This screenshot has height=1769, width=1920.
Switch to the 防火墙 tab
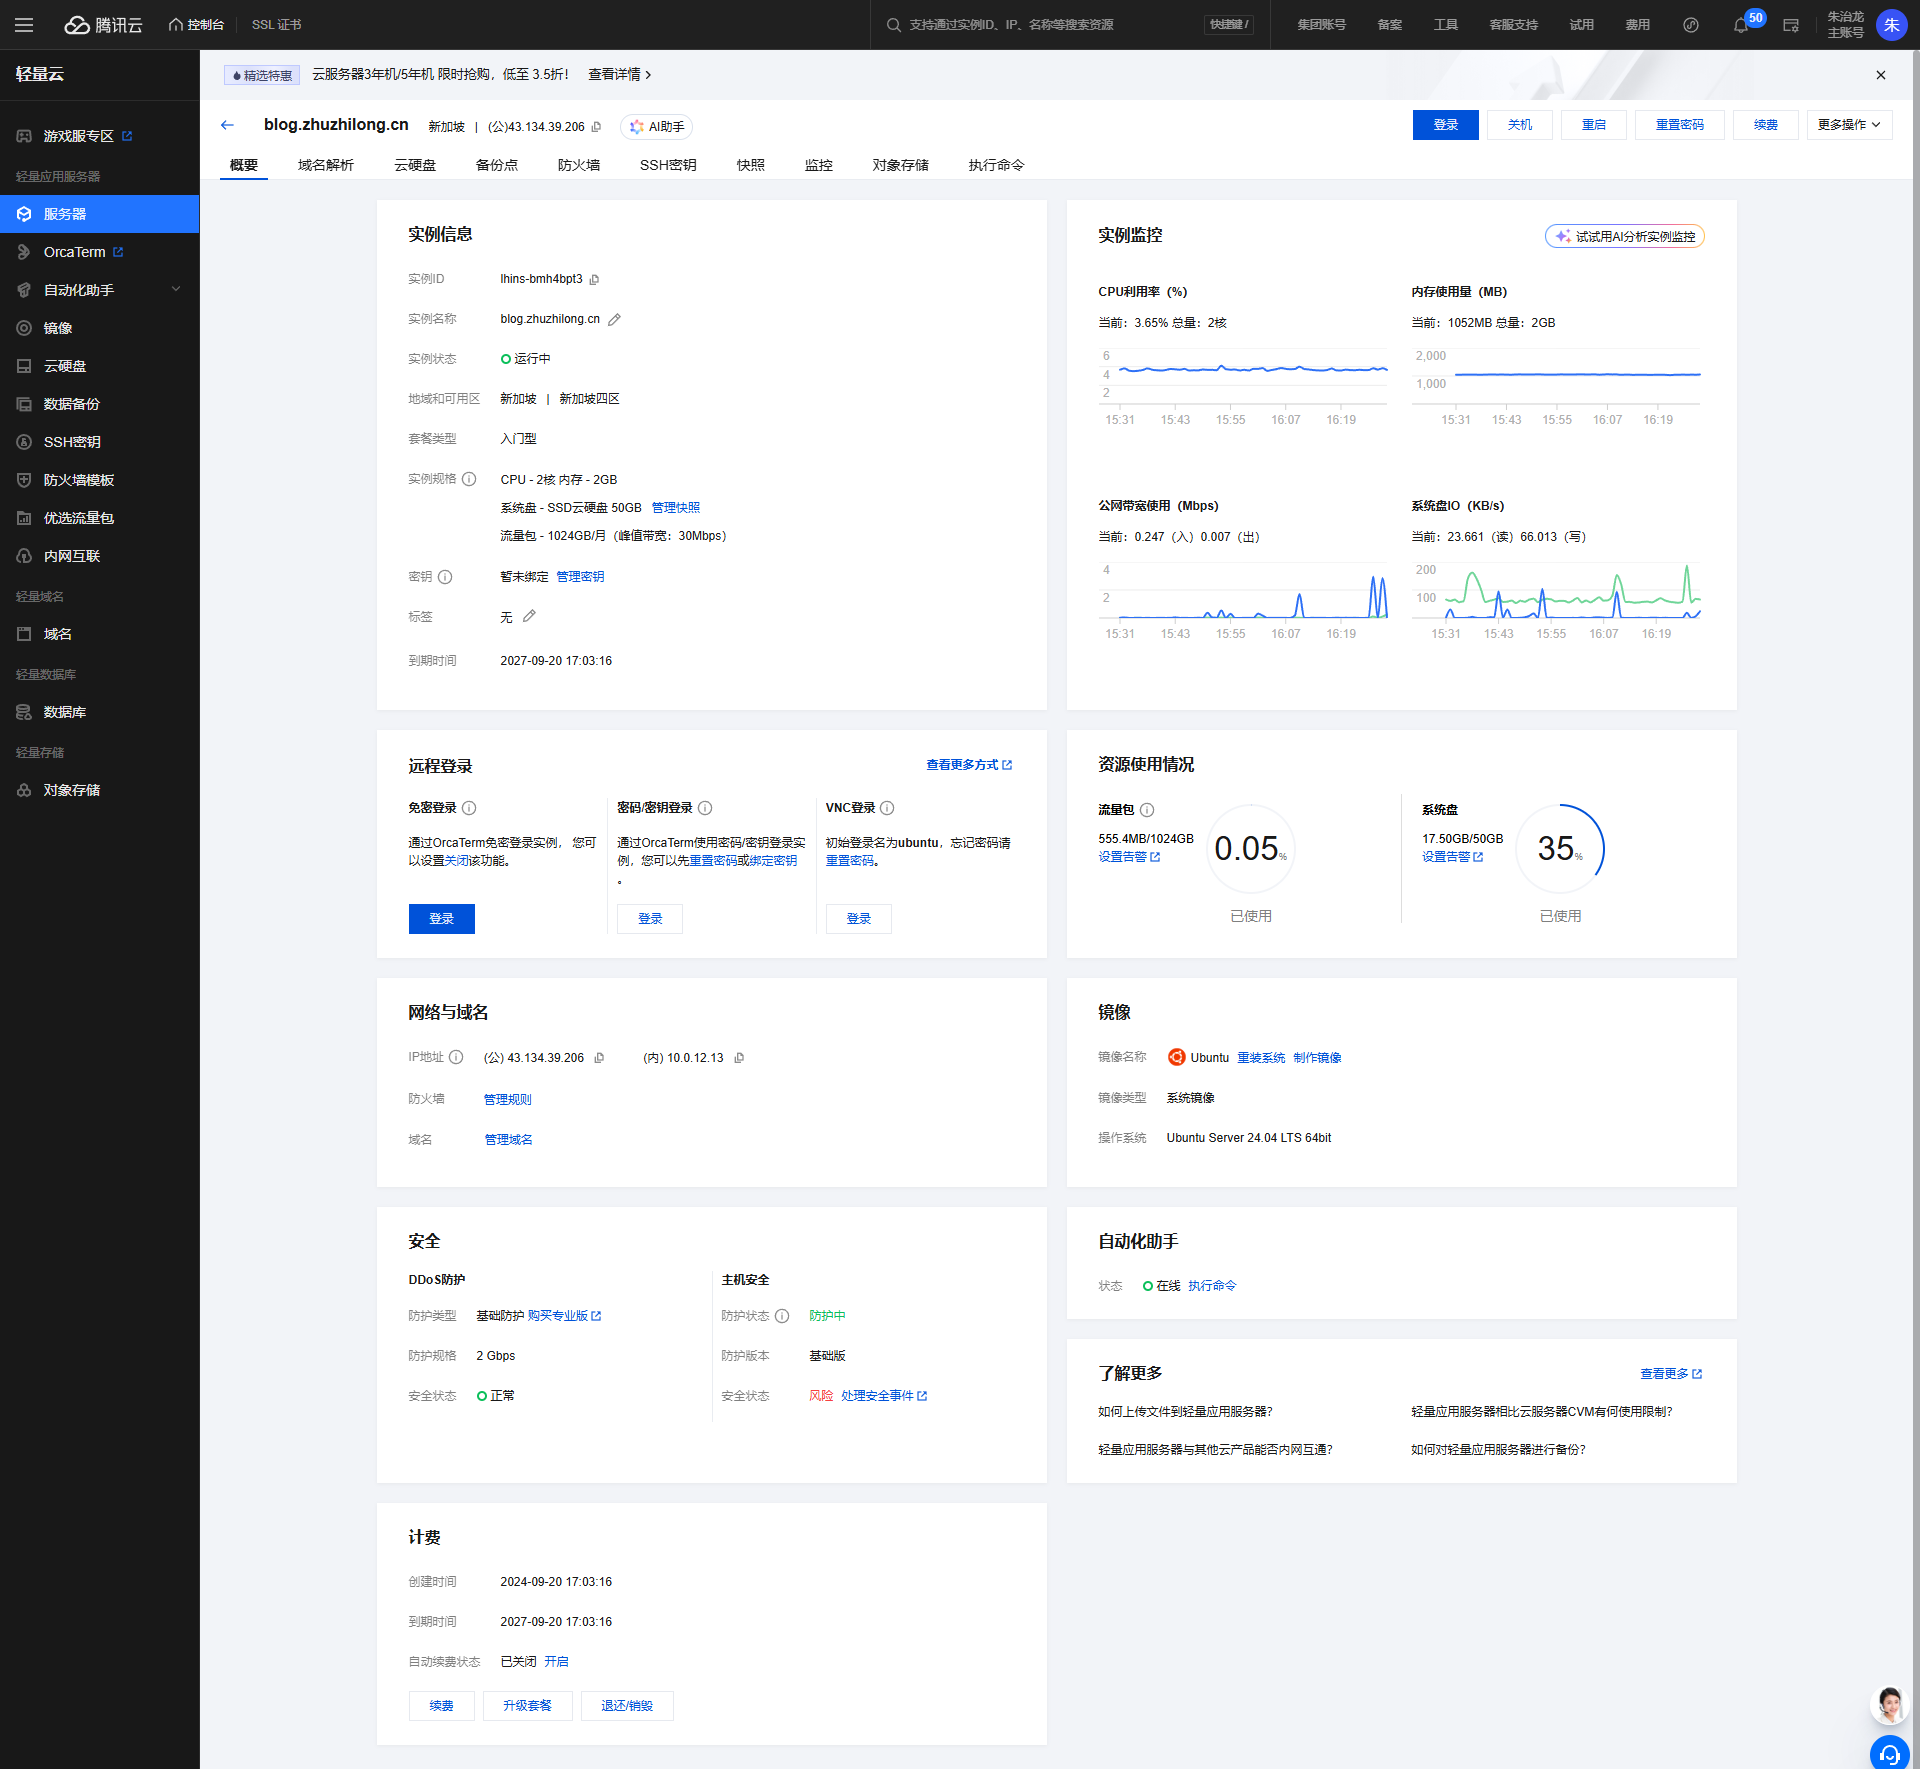(x=579, y=165)
